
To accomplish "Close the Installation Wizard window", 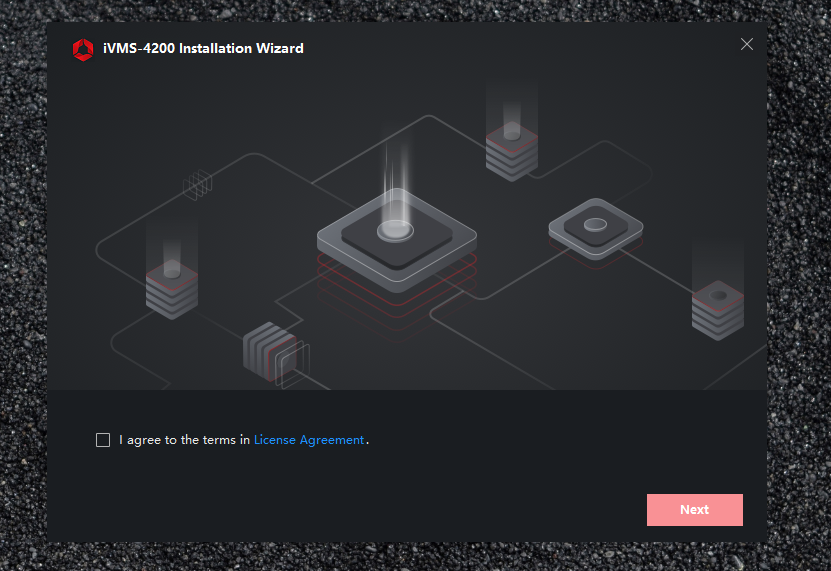I will tap(747, 44).
